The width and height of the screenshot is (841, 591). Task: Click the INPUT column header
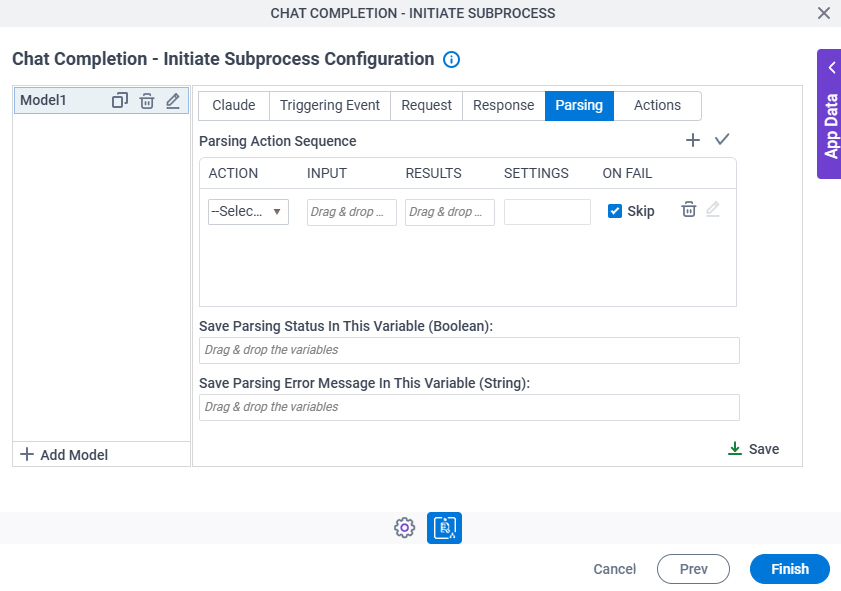pyautogui.click(x=327, y=173)
